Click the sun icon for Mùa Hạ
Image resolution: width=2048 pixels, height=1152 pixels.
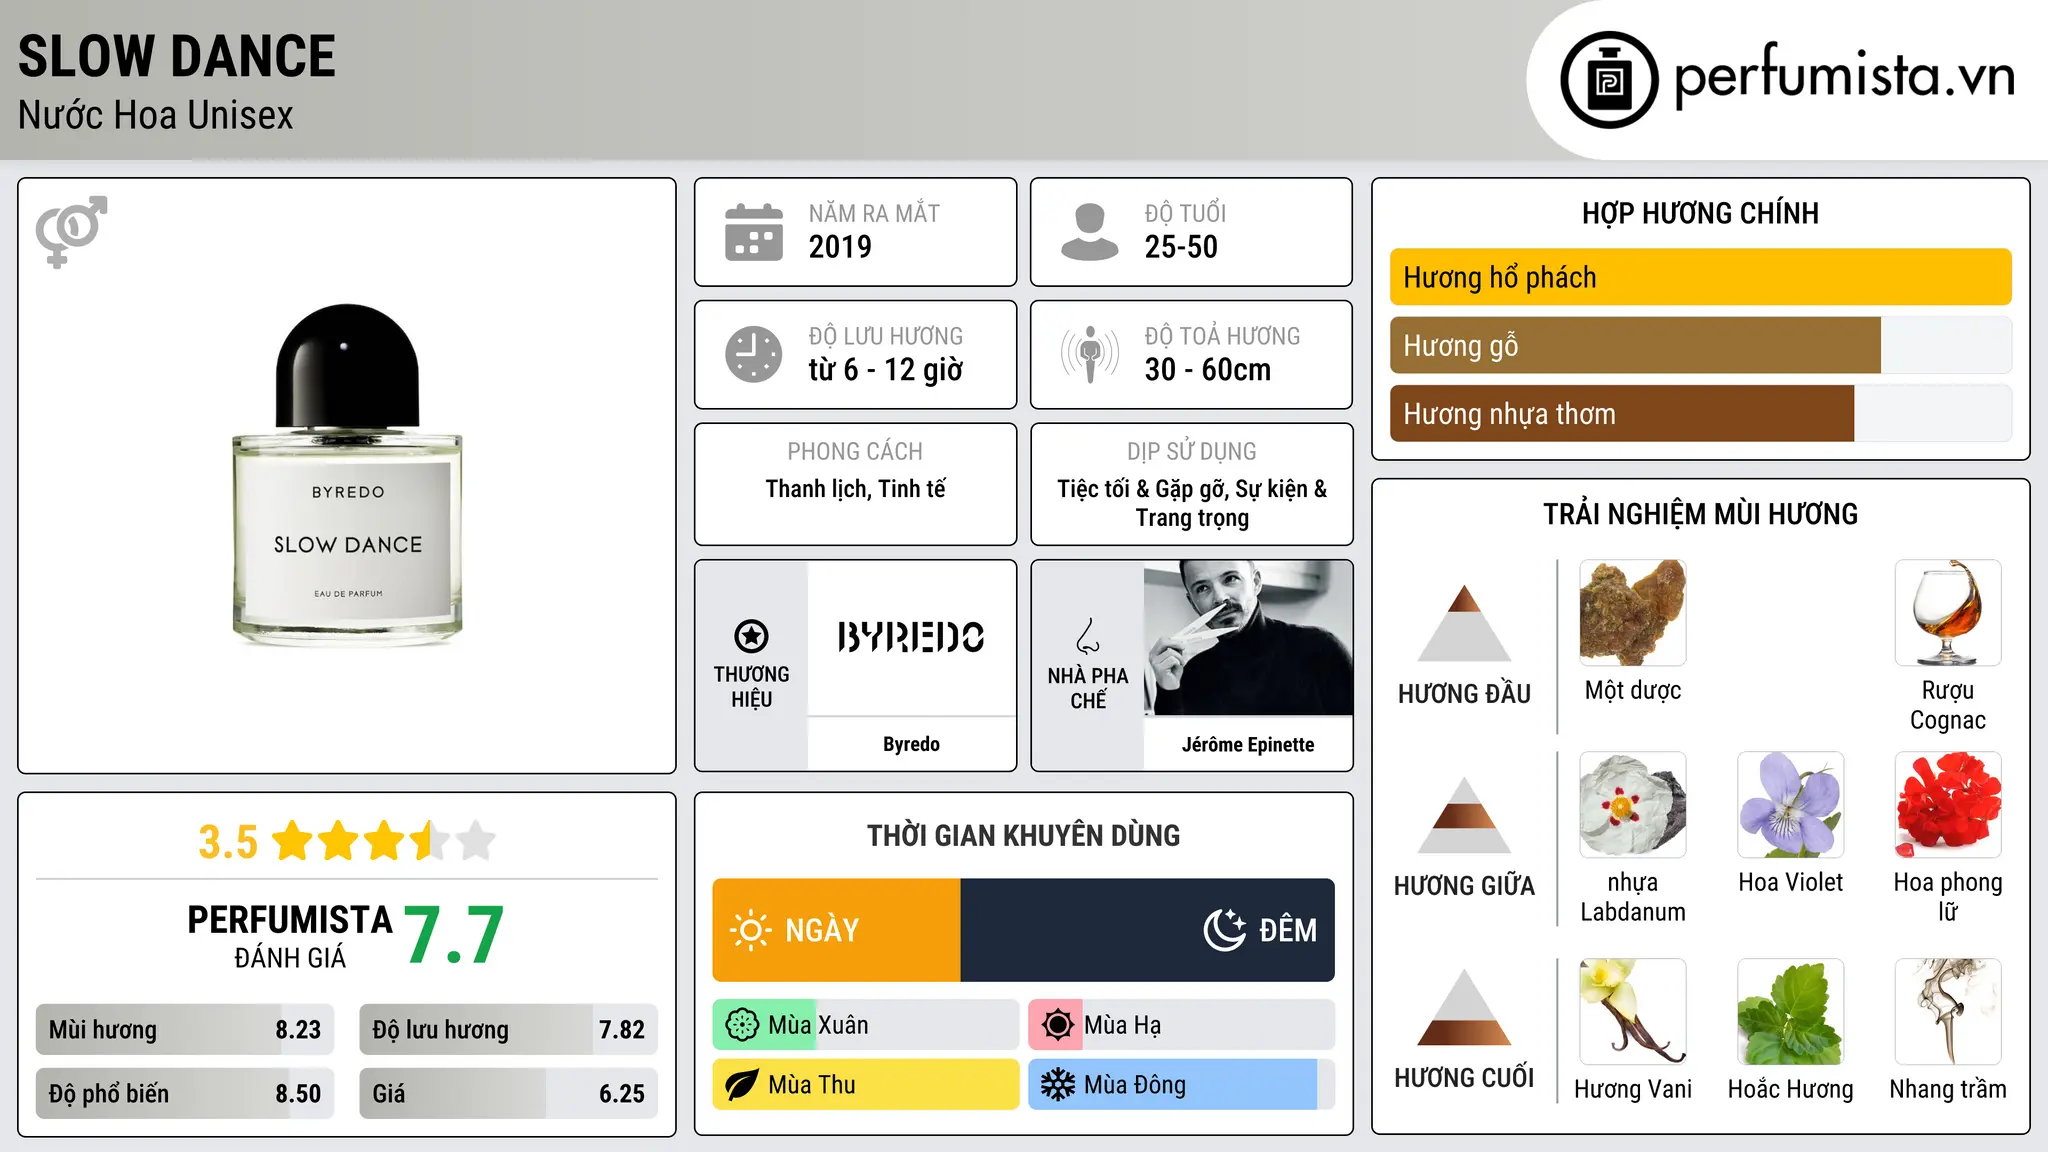(x=1057, y=1025)
